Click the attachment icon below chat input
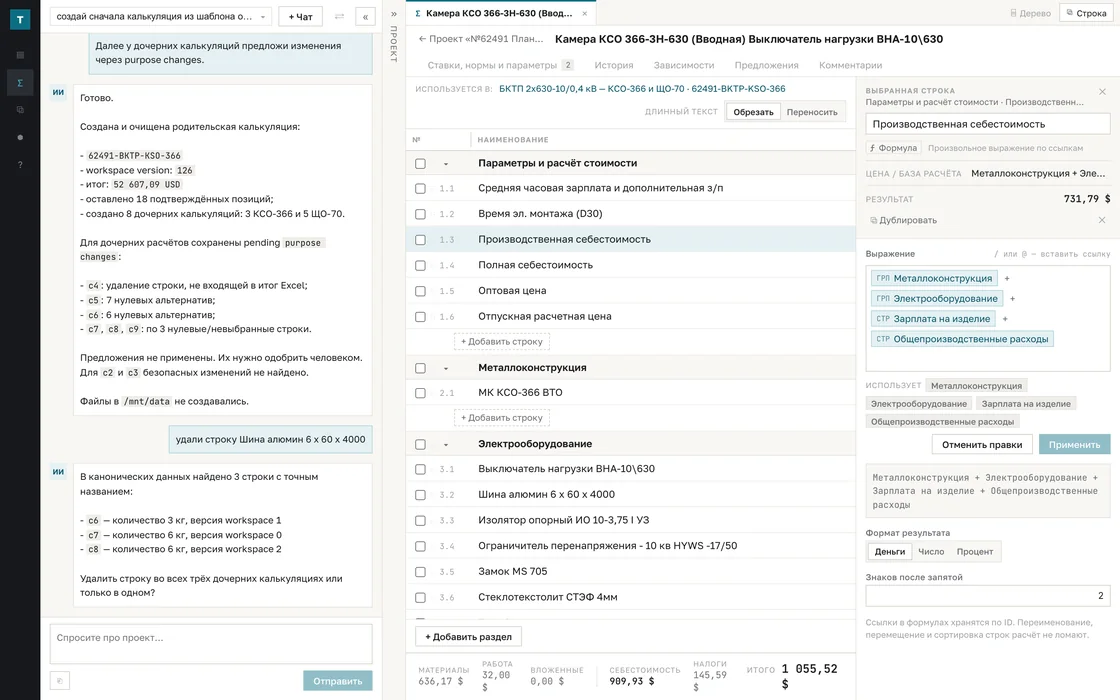 [60, 681]
